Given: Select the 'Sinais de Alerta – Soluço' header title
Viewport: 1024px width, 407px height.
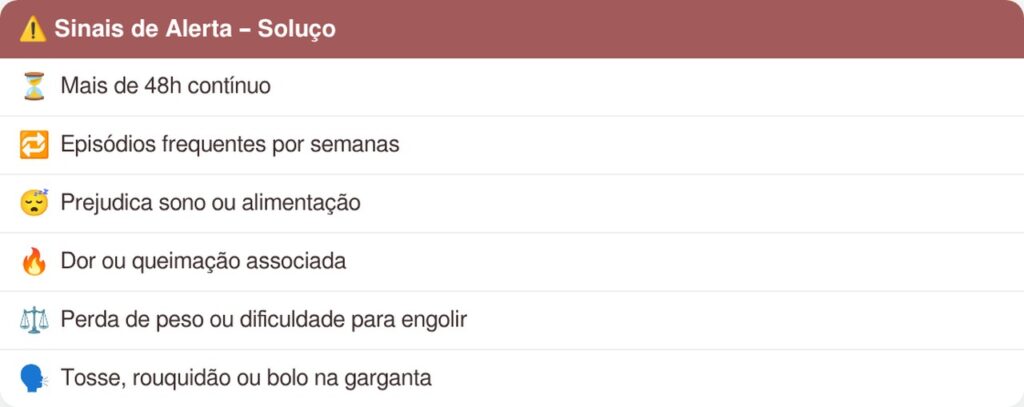Looking at the screenshot, I should 195,29.
